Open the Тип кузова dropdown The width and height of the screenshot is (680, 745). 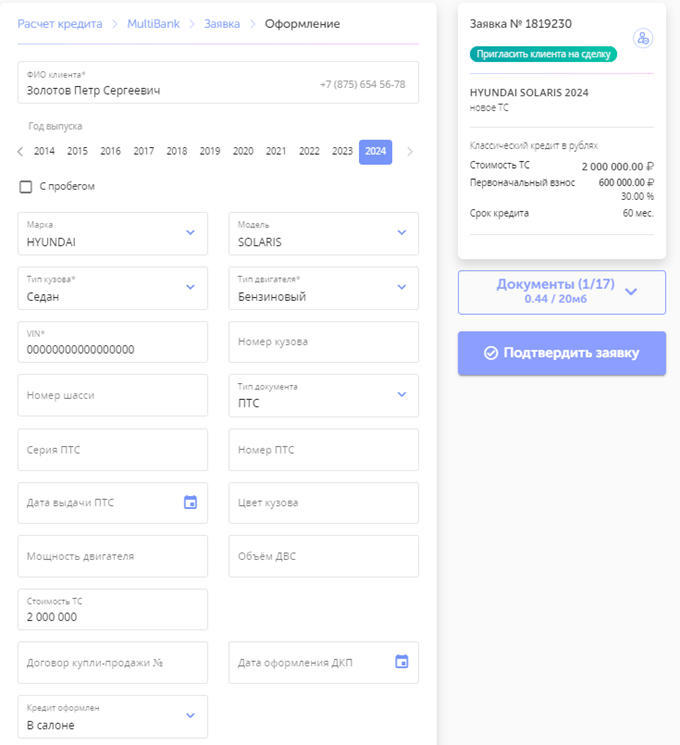coord(190,287)
